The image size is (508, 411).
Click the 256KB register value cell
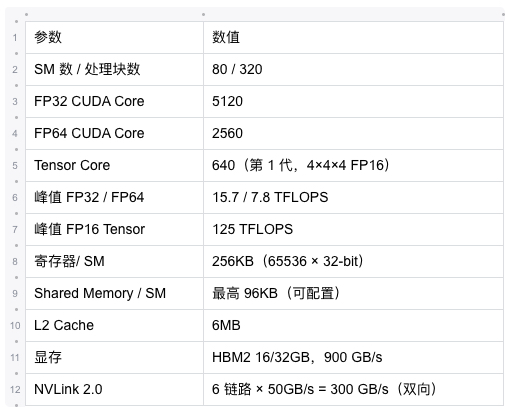tap(353, 261)
